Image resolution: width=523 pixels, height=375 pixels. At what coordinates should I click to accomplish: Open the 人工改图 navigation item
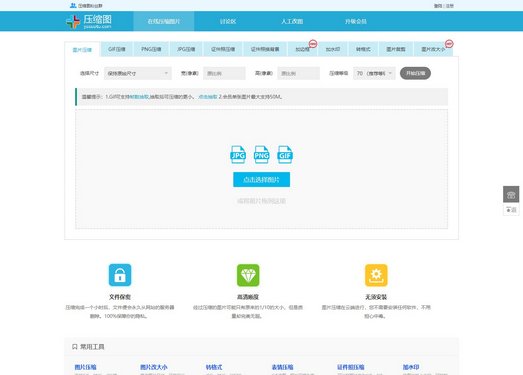click(x=292, y=21)
